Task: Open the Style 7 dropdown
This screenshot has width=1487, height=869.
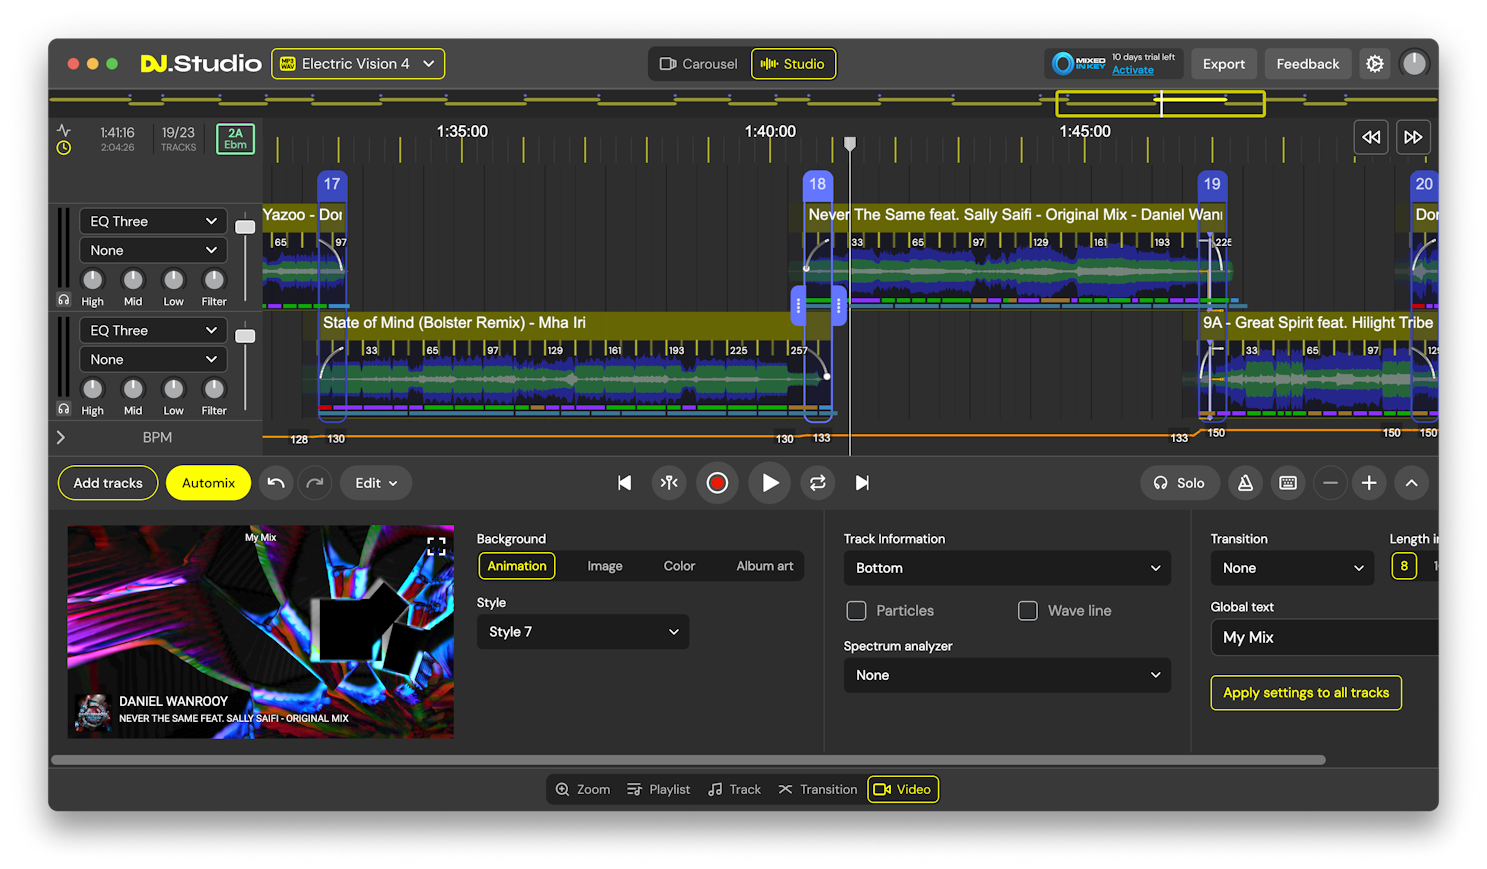Action: tap(583, 632)
